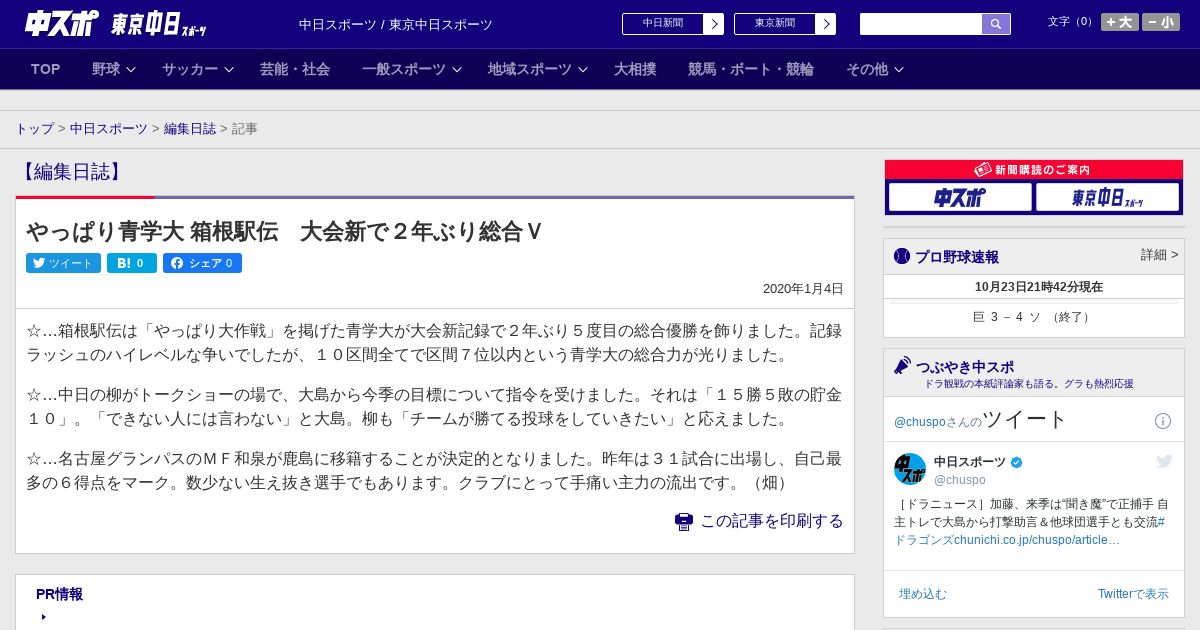Click the arrow beside 東京新聞

point(825,24)
